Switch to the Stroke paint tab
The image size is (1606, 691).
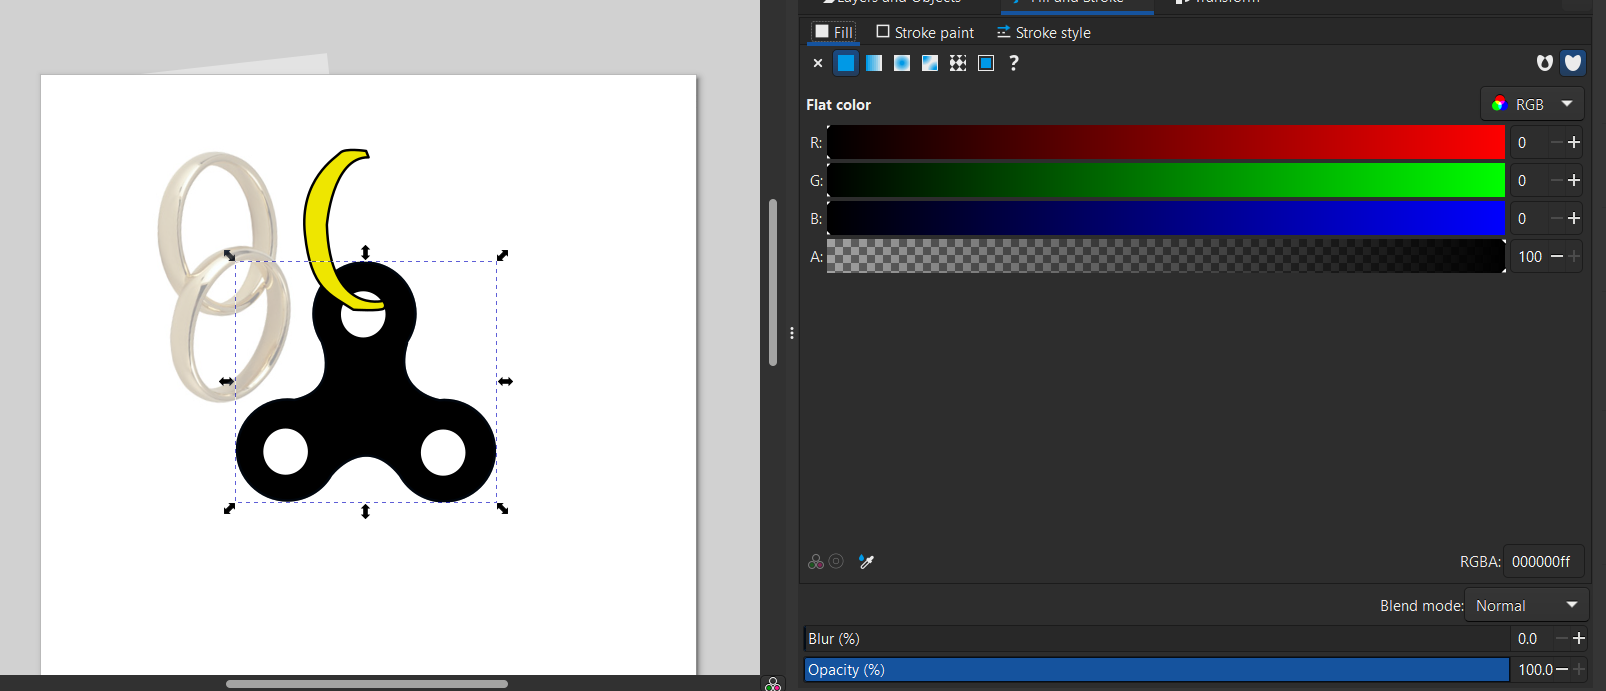(924, 32)
